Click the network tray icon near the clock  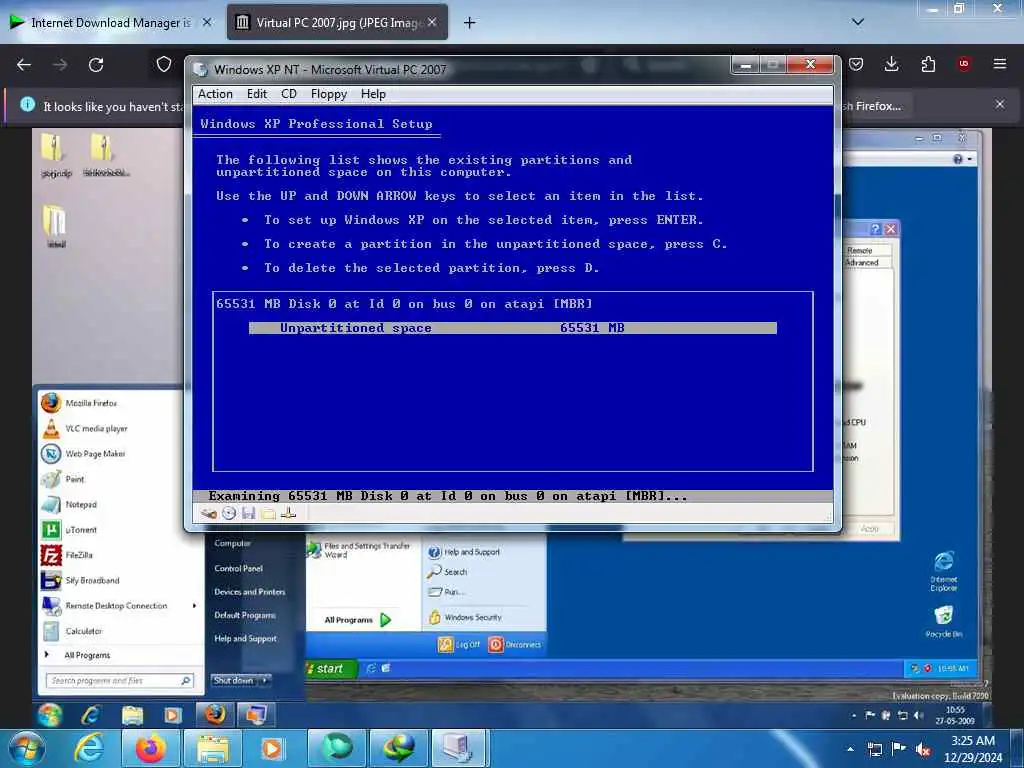pos(874,750)
